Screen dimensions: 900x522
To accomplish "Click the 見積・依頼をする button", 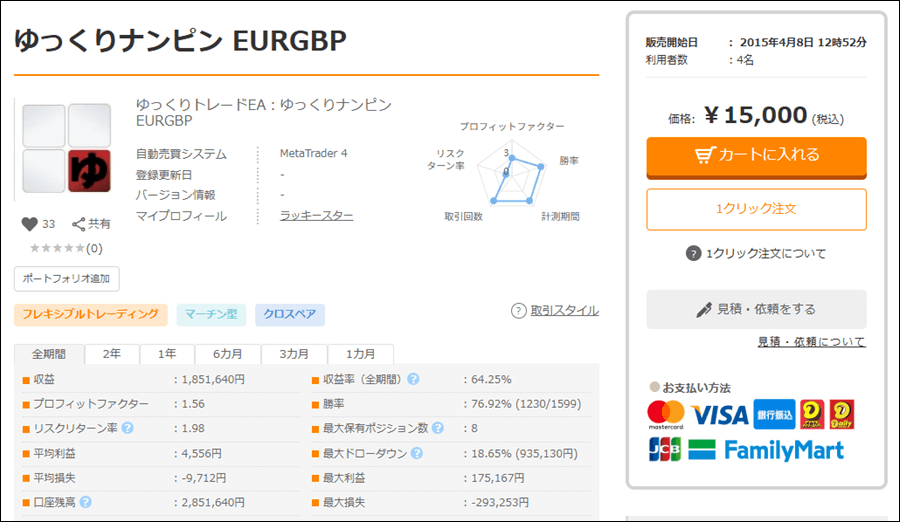I will click(x=756, y=309).
